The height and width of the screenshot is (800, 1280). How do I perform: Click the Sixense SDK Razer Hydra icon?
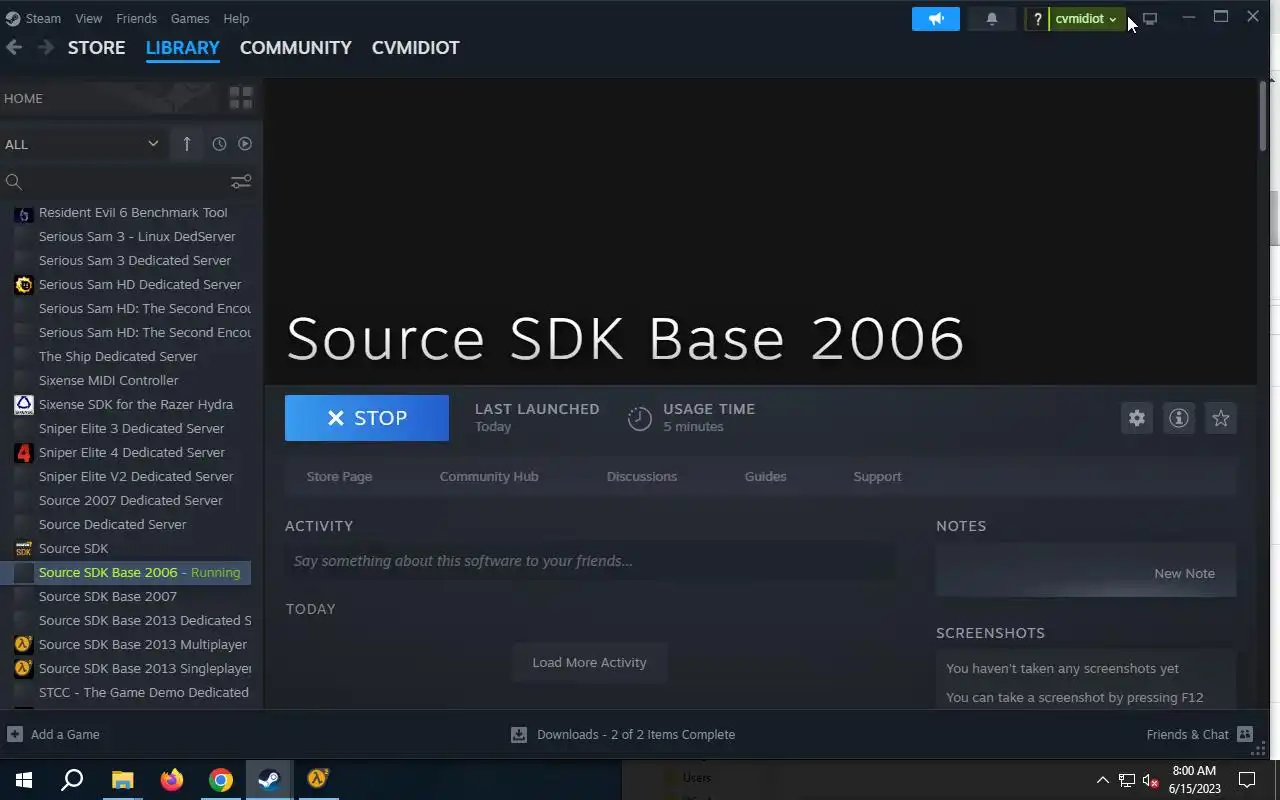point(23,404)
